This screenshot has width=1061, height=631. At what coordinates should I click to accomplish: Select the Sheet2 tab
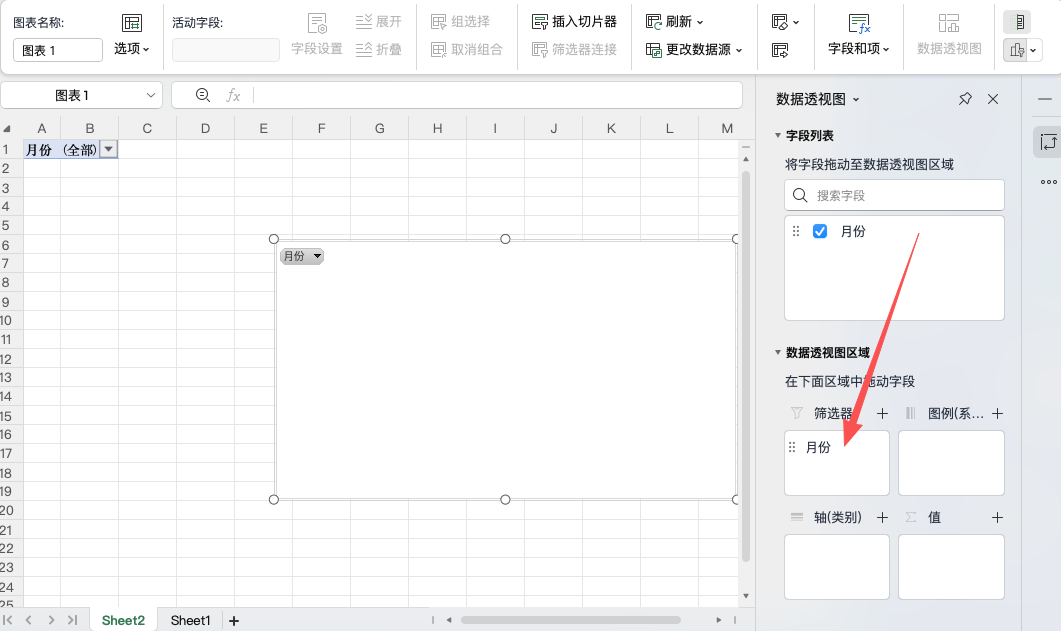click(x=122, y=620)
